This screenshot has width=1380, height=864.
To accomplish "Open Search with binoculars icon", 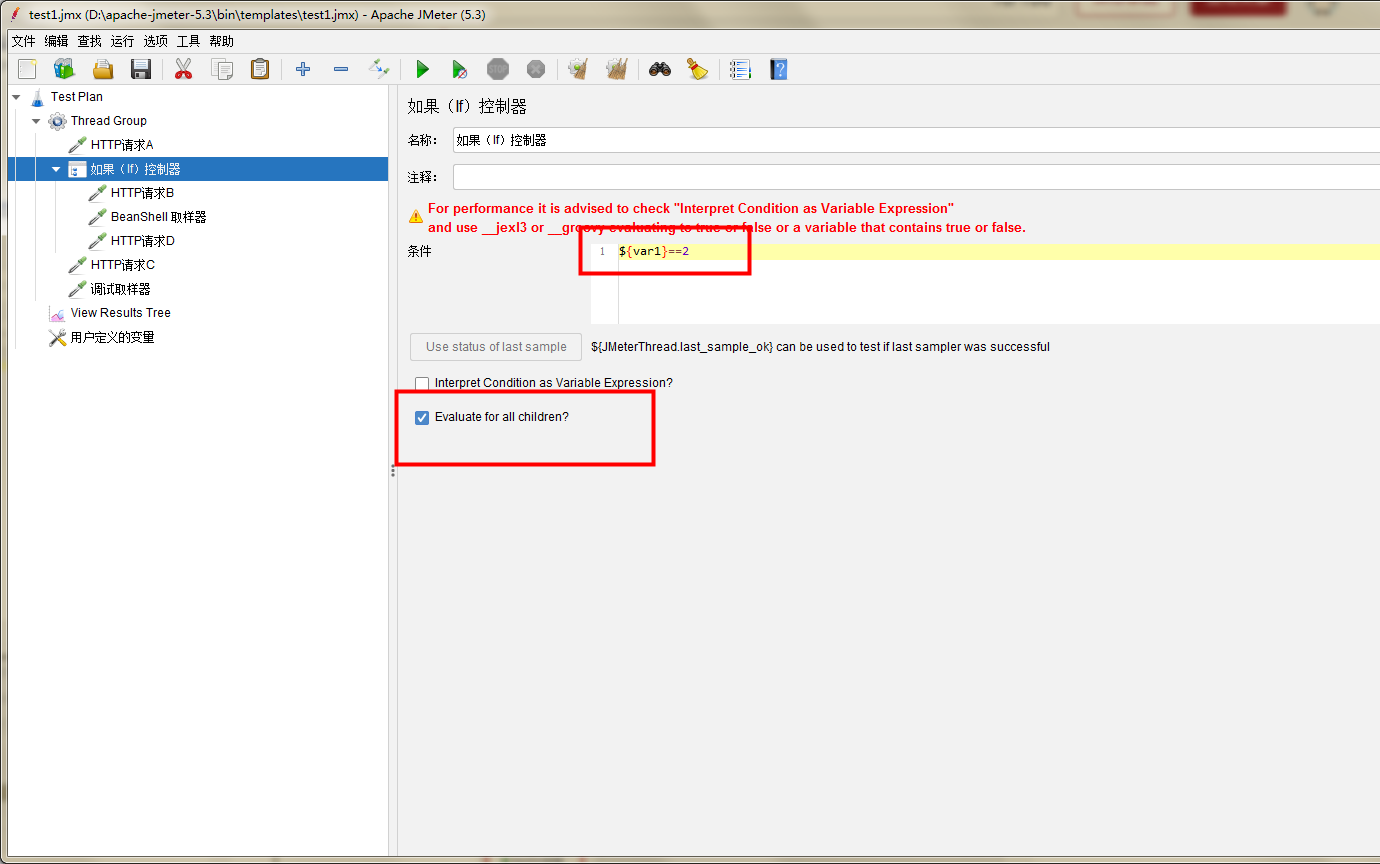I will pyautogui.click(x=659, y=69).
